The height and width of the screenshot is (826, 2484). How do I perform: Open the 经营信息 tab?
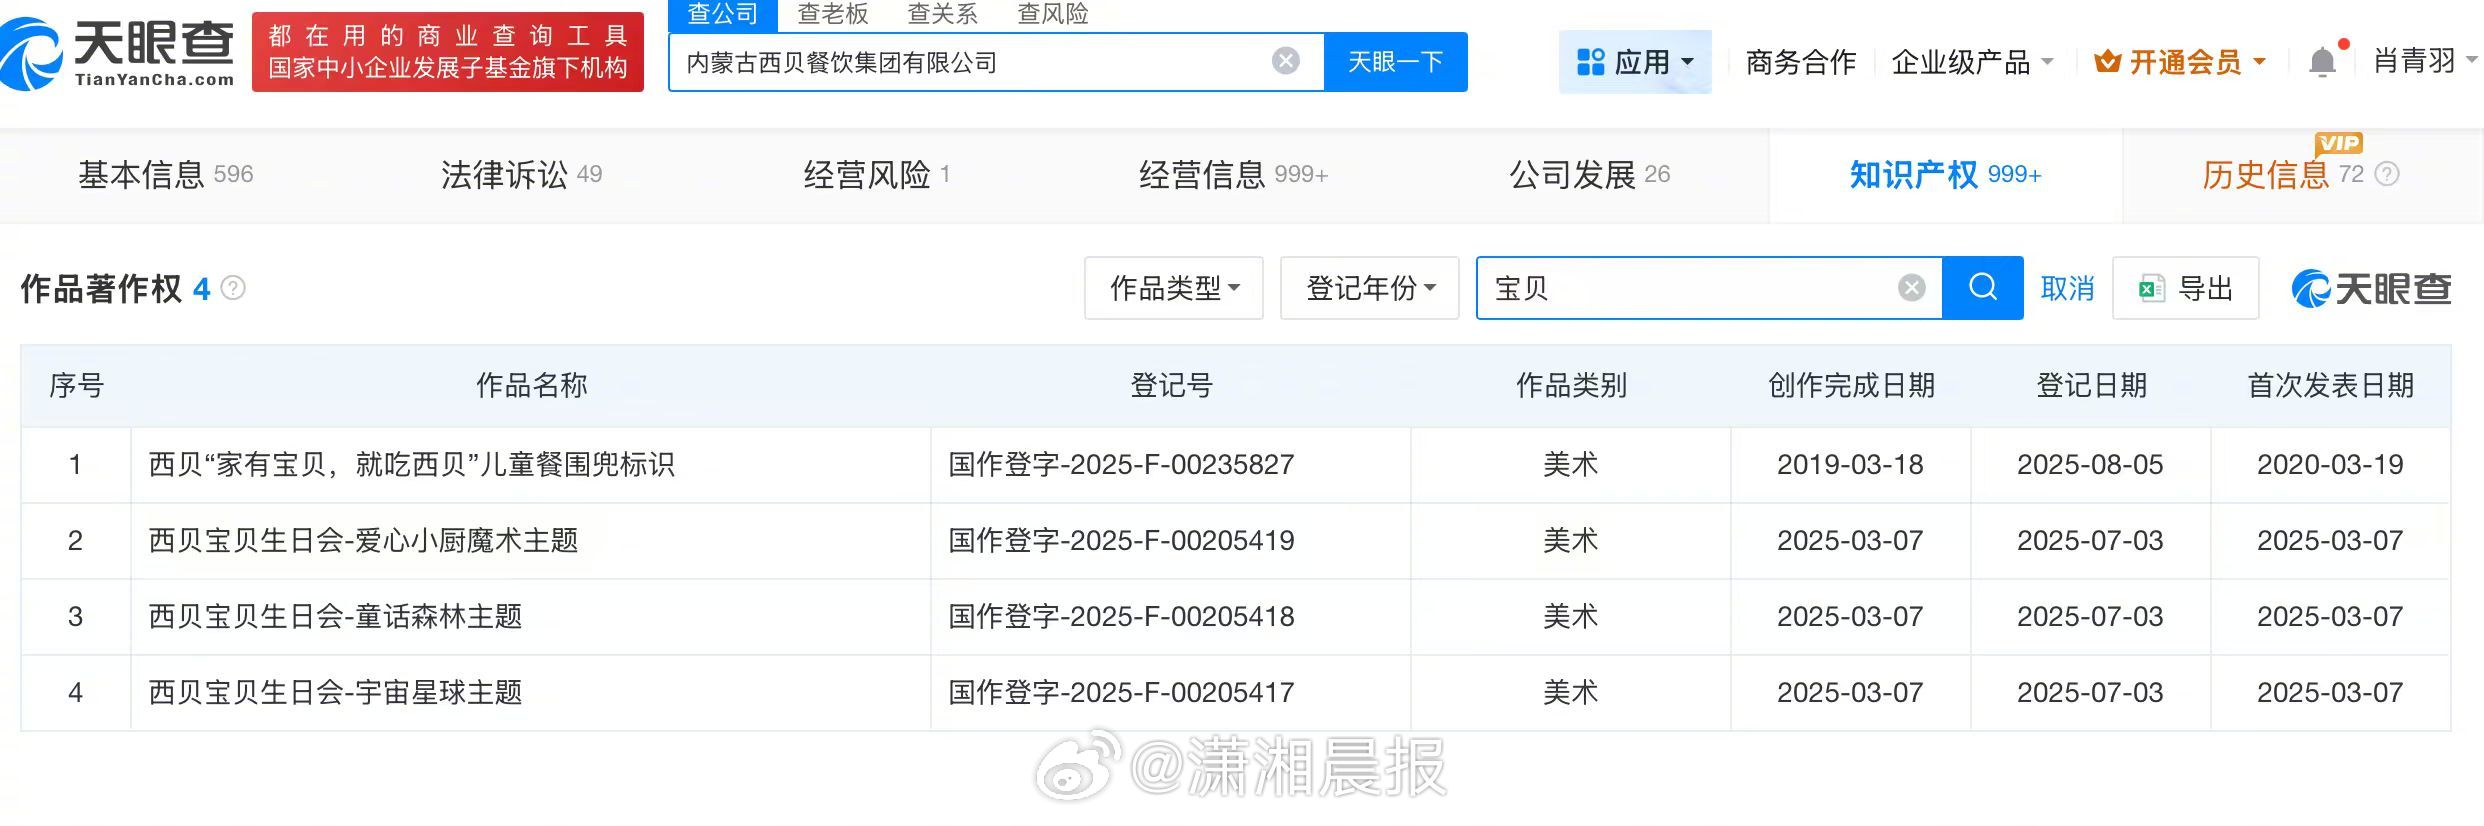click(1234, 174)
